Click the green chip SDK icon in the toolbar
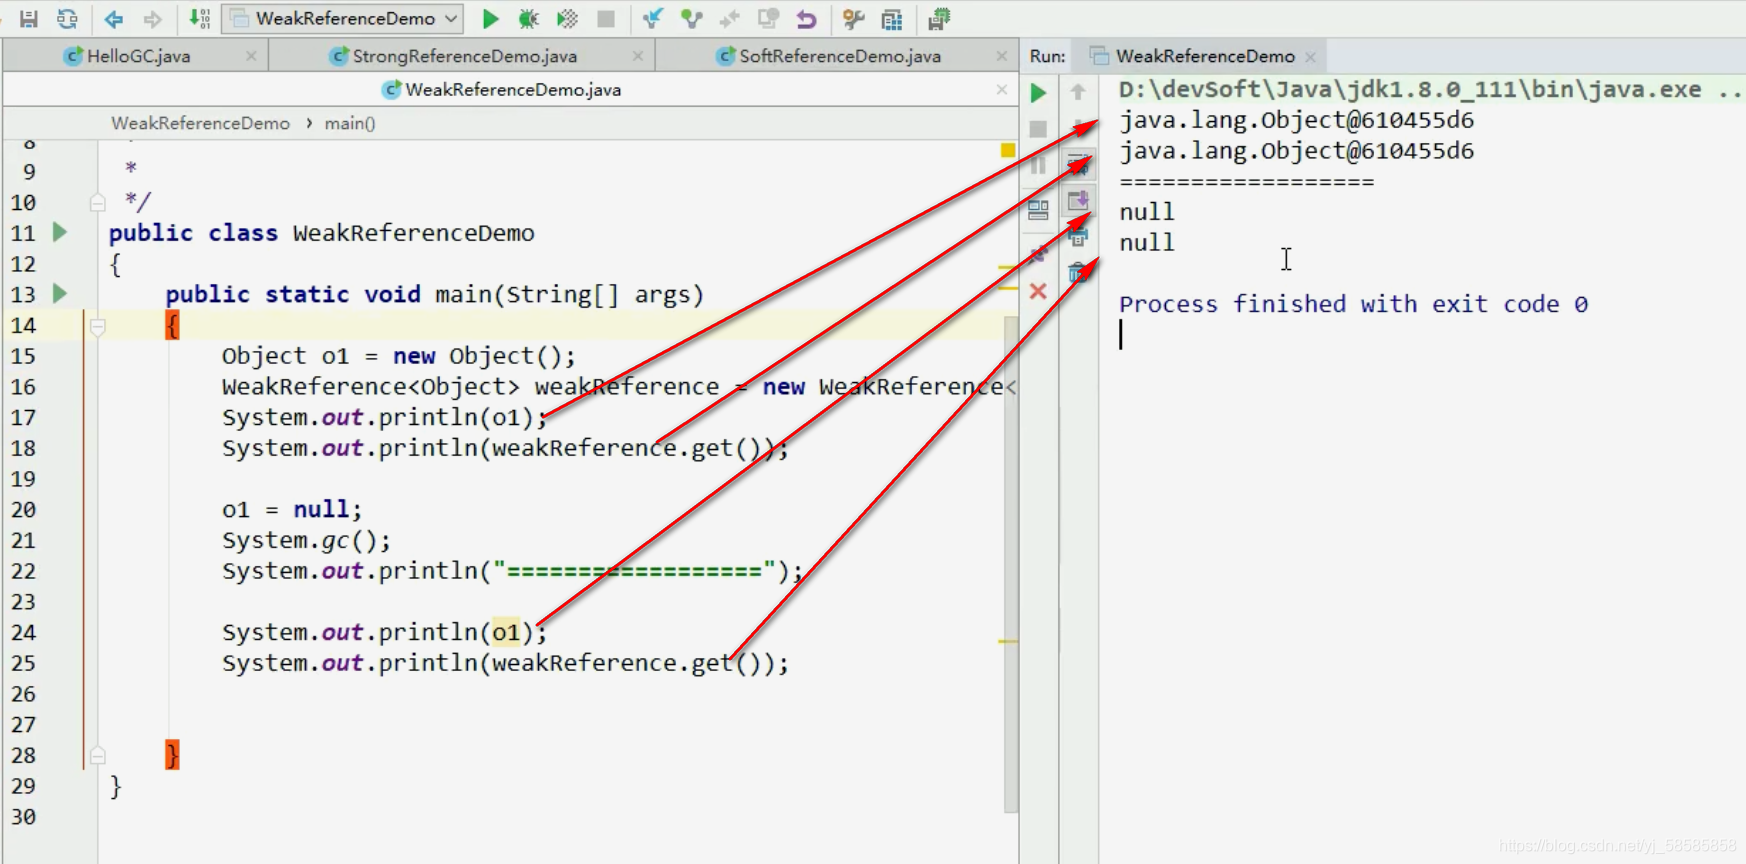Screen dimensions: 1746x864 939,19
